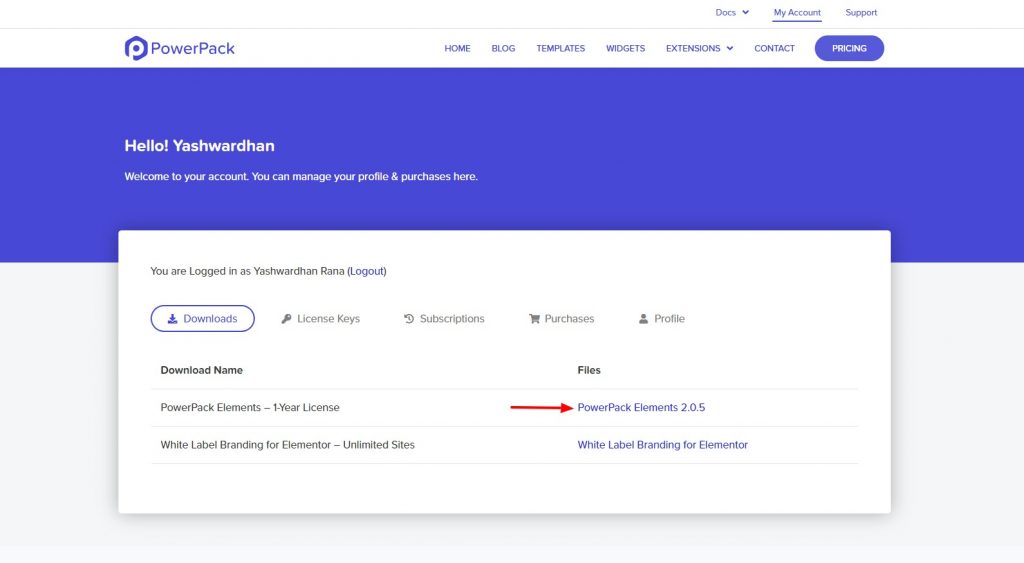Open the Blog page
Screen dimensions: 1024x563
click(503, 48)
